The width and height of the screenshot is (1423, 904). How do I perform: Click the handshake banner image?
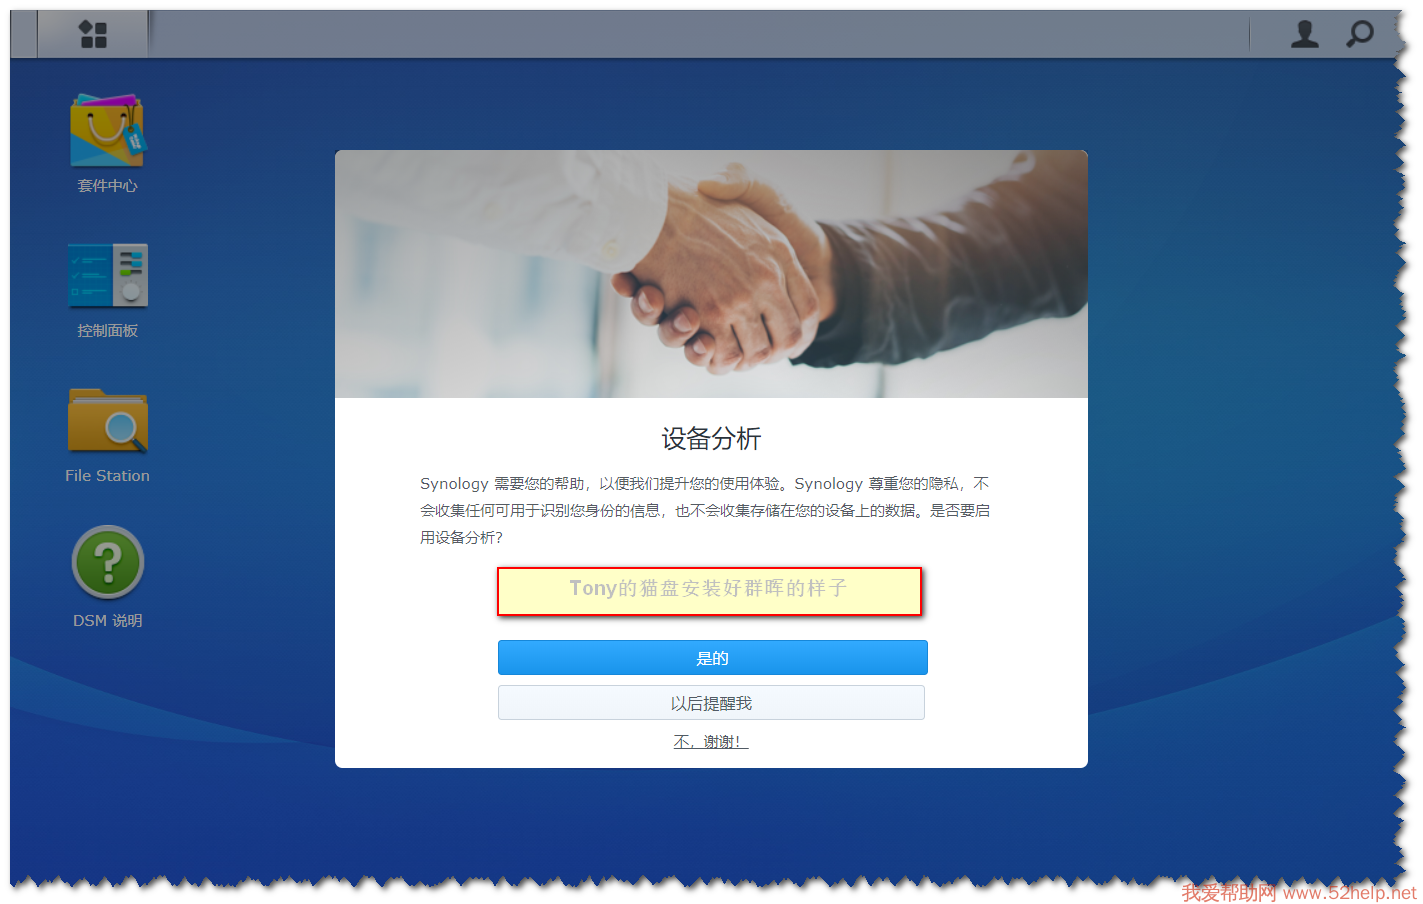click(x=711, y=274)
